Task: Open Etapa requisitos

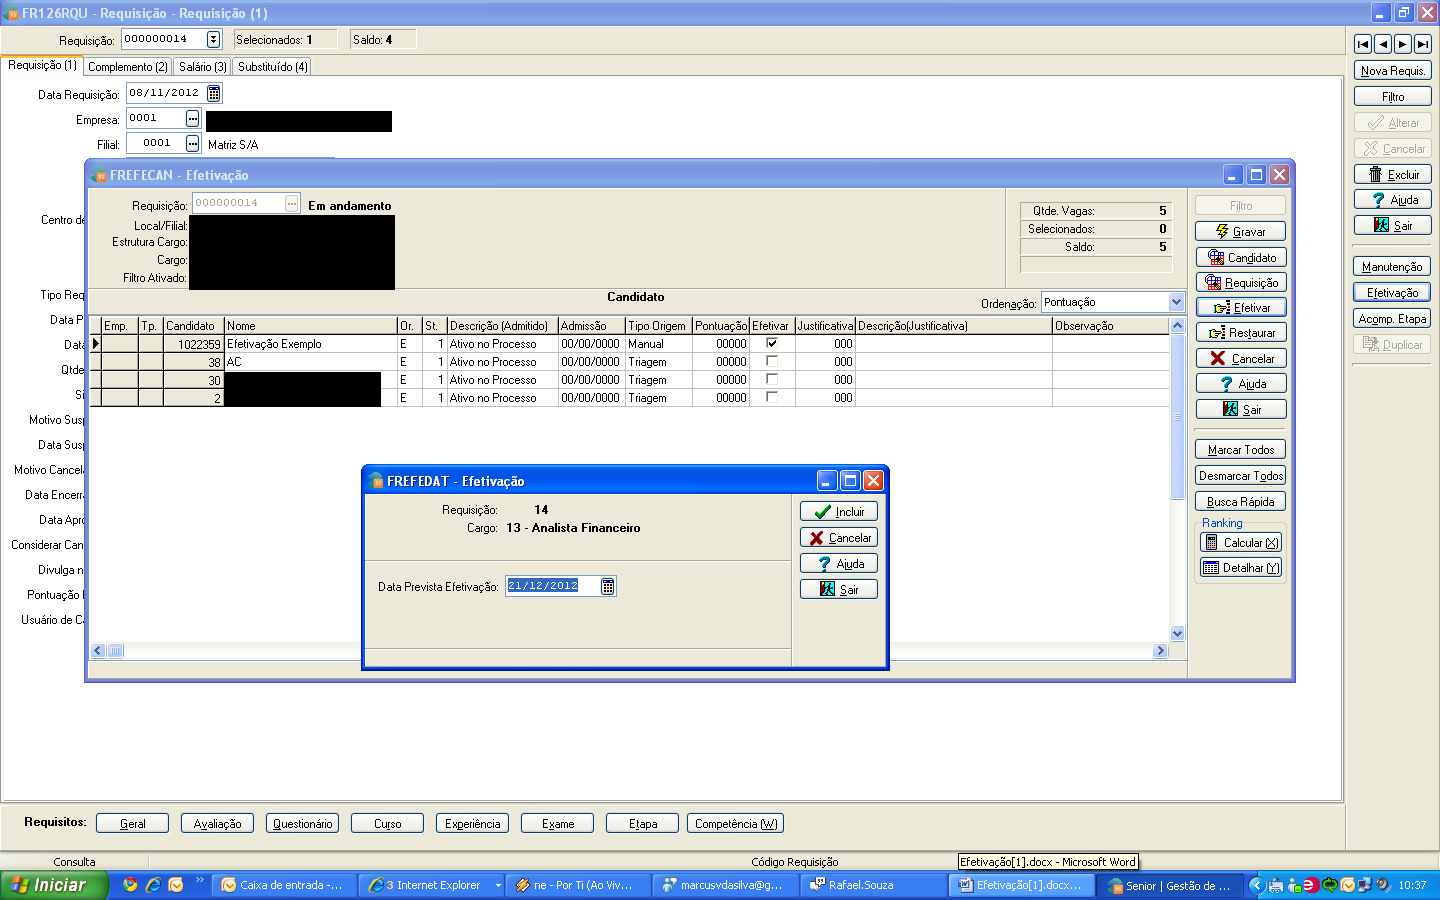Action: pyautogui.click(x=642, y=823)
